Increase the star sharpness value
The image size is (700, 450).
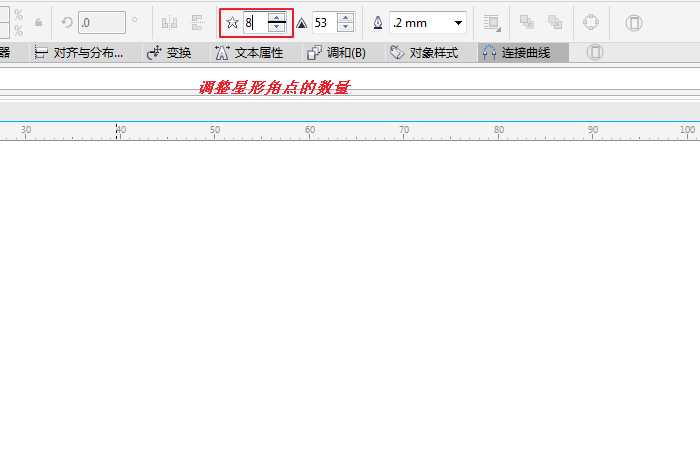point(345,17)
